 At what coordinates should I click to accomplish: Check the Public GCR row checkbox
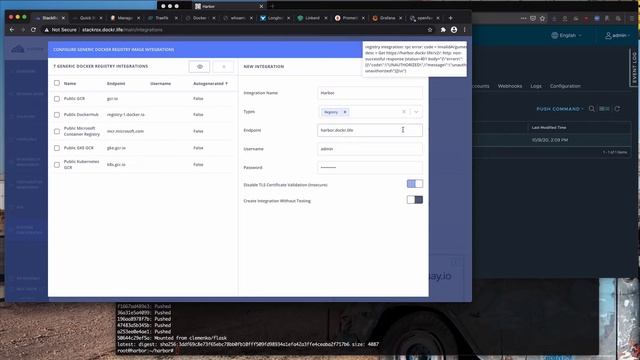click(x=57, y=99)
